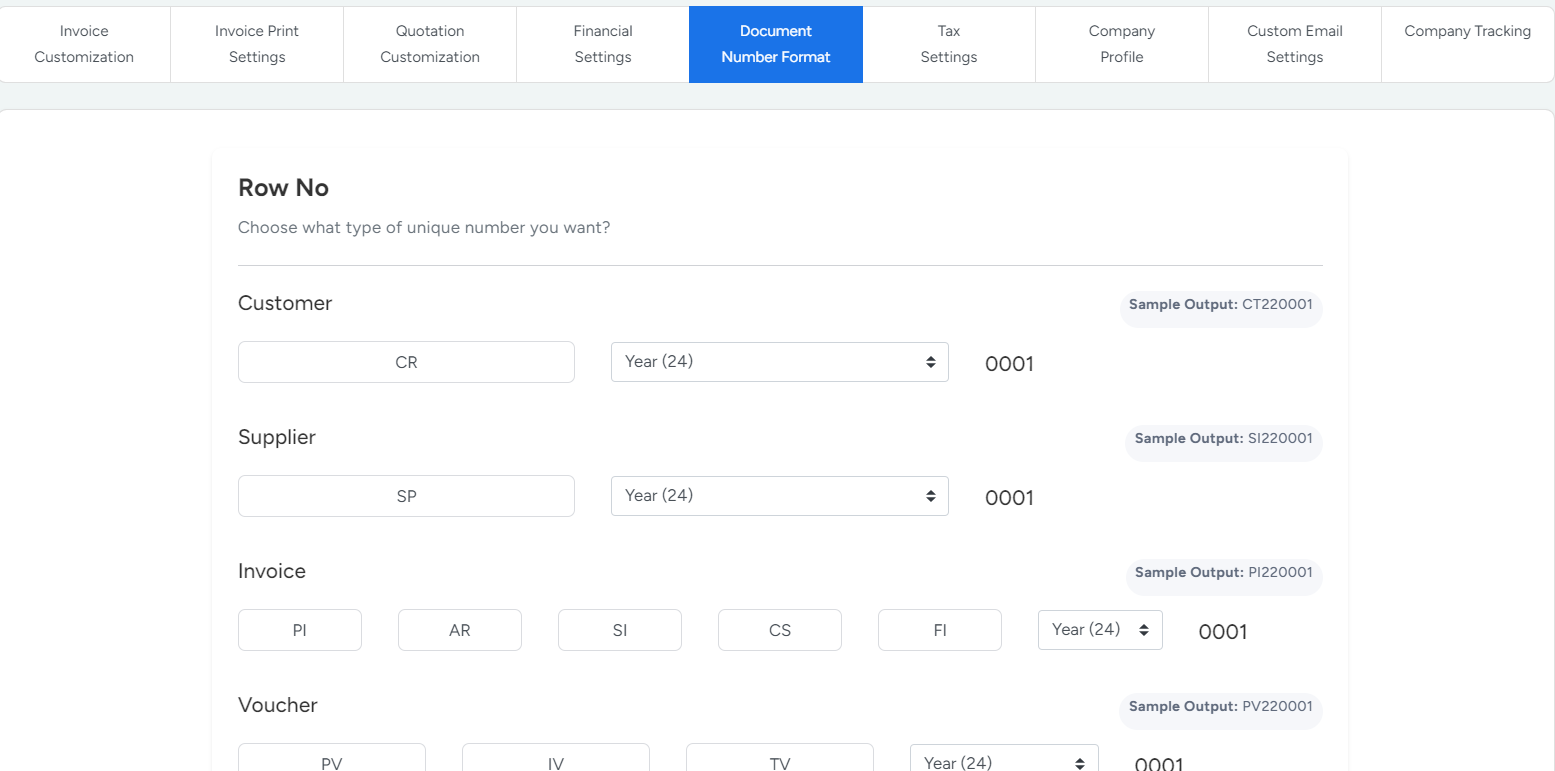Click the 0001 number in Customer row
This screenshot has height=771, width=1555.
pos(1009,364)
